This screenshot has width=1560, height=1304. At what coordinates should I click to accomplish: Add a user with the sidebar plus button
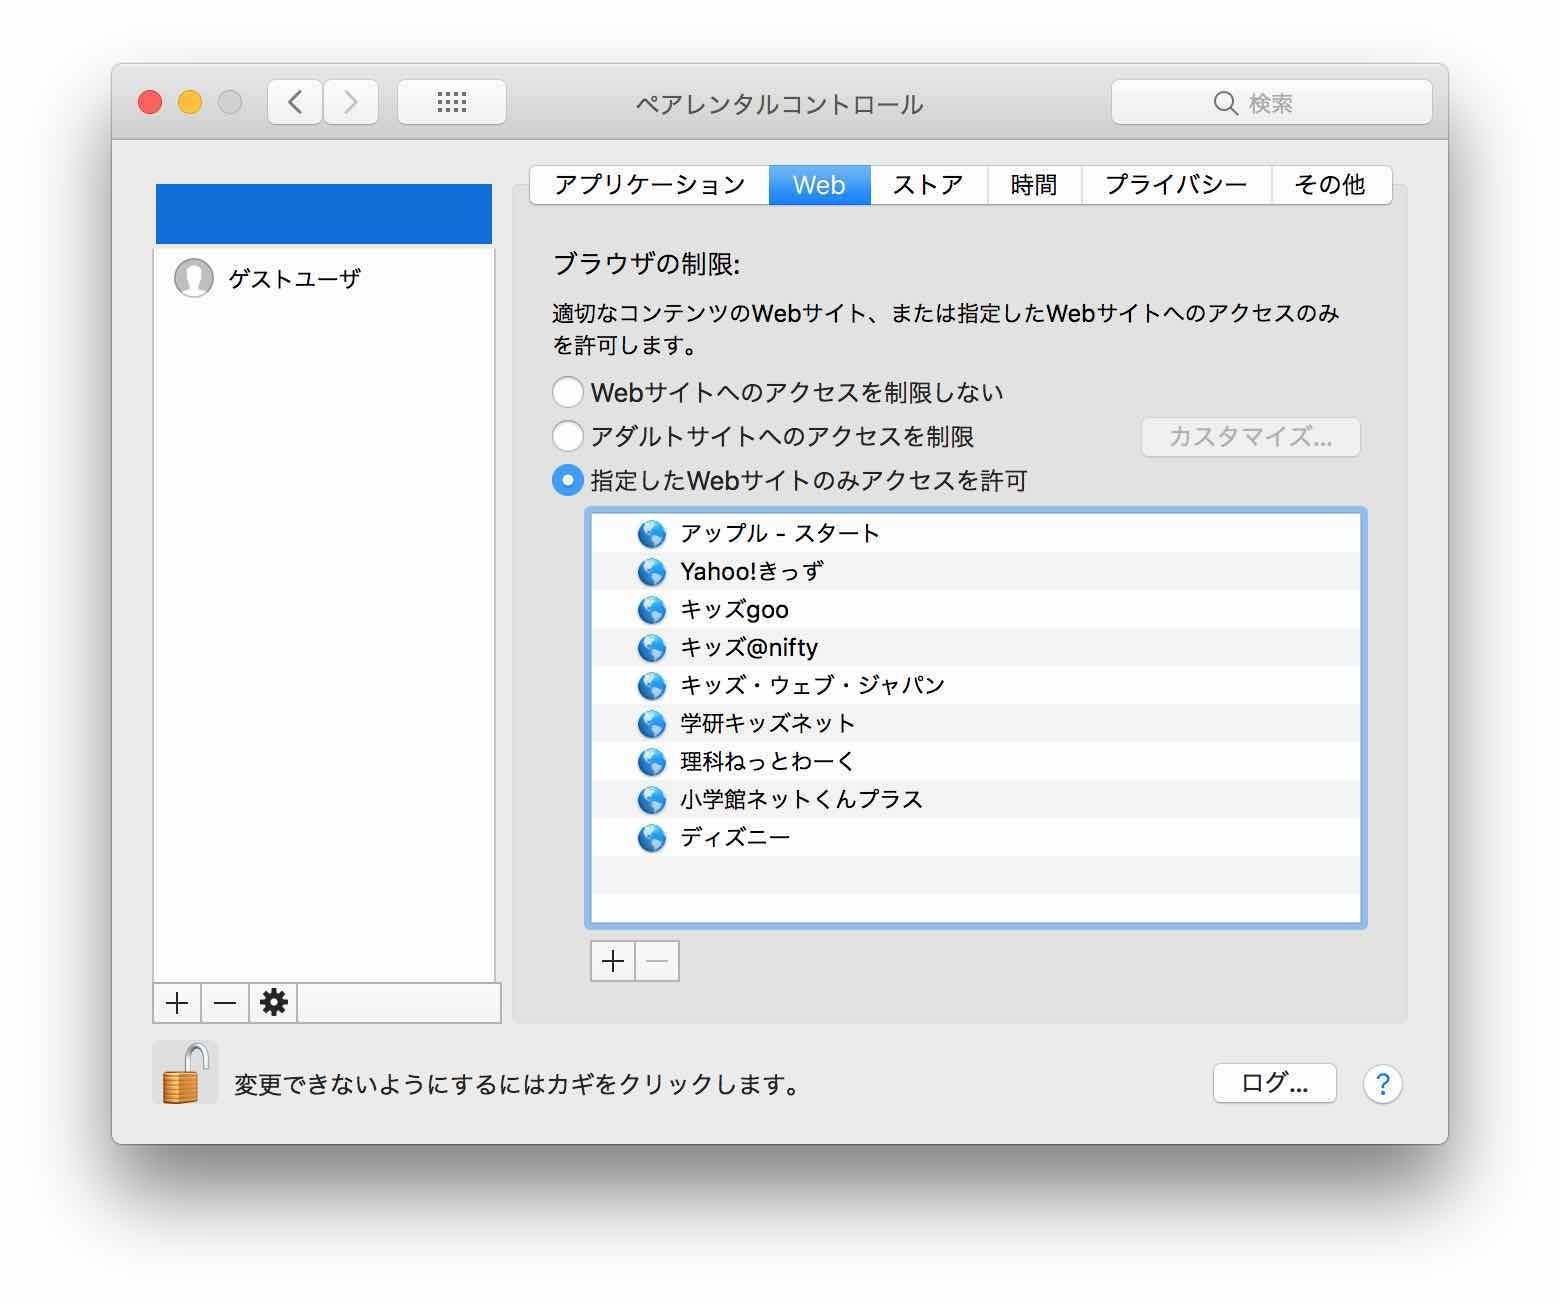click(x=177, y=1003)
